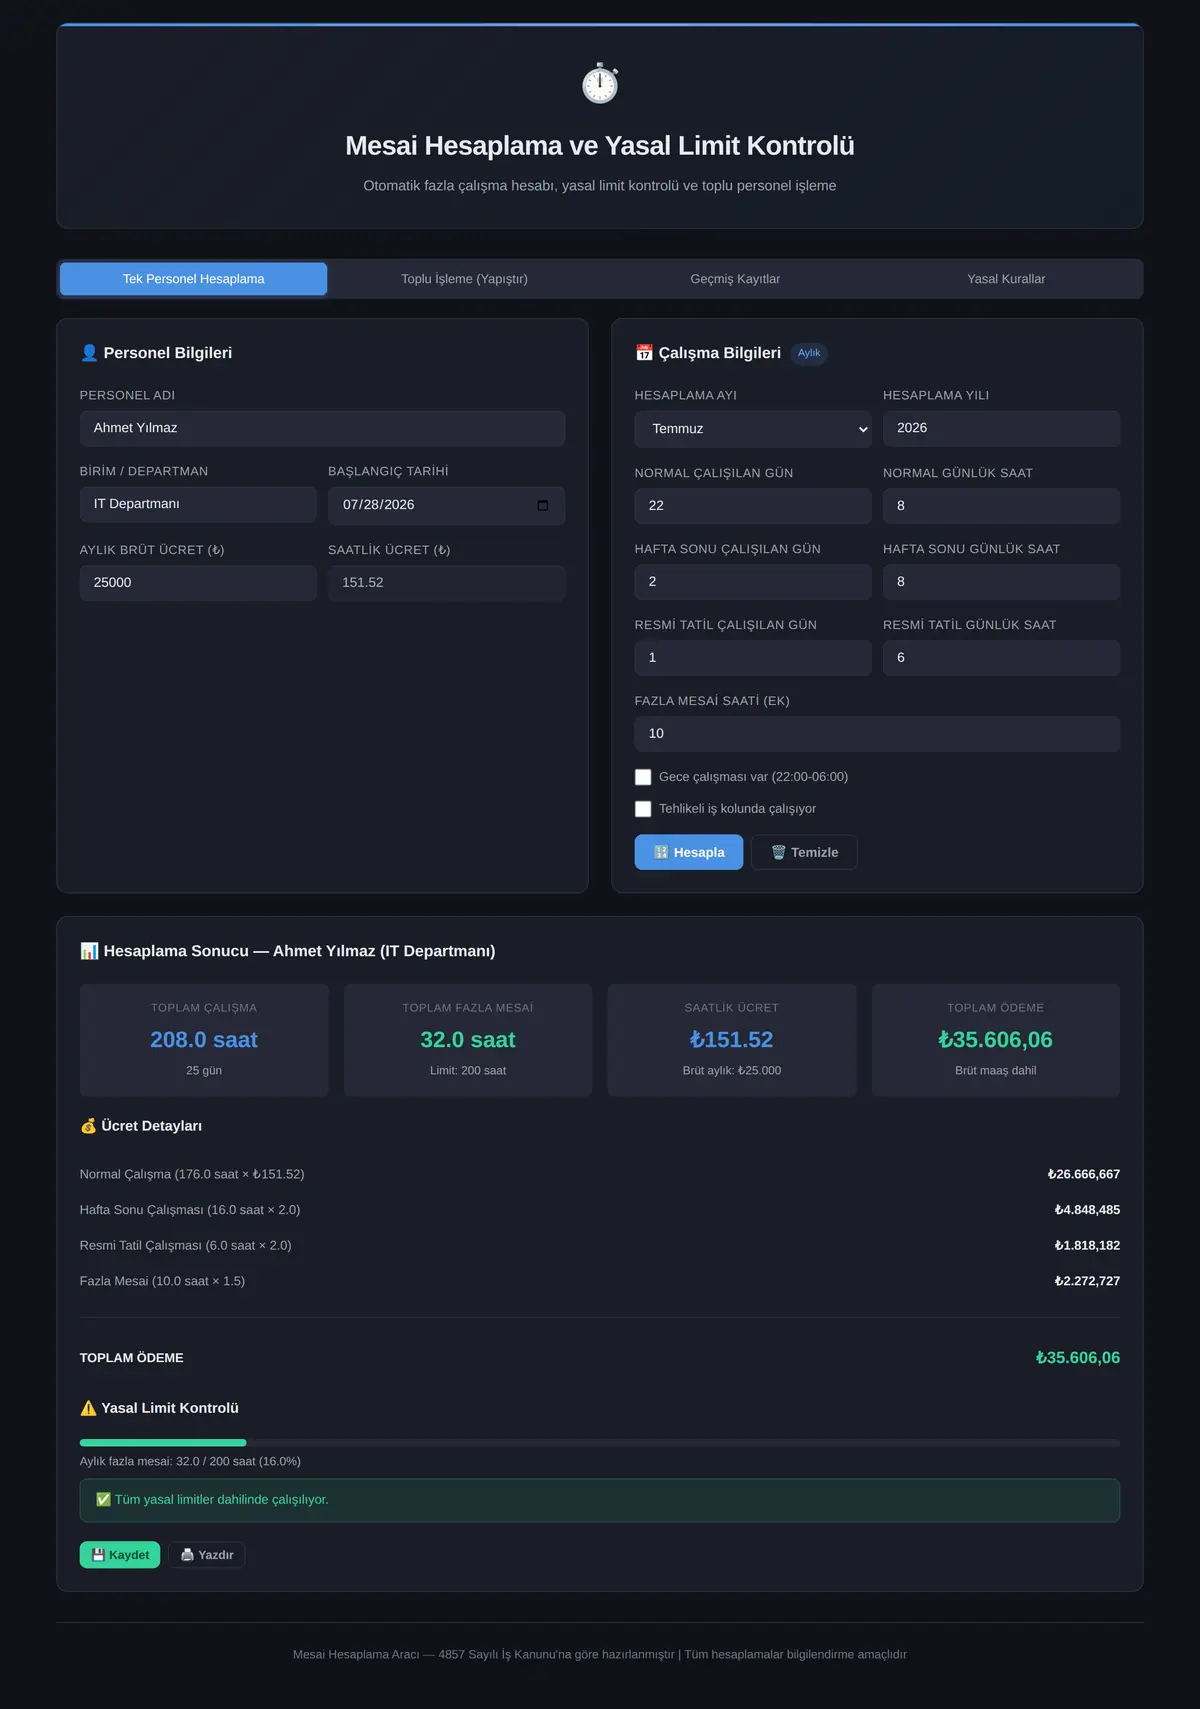The image size is (1200, 1709).
Task: Click the Hesapla button
Action: [x=689, y=852]
